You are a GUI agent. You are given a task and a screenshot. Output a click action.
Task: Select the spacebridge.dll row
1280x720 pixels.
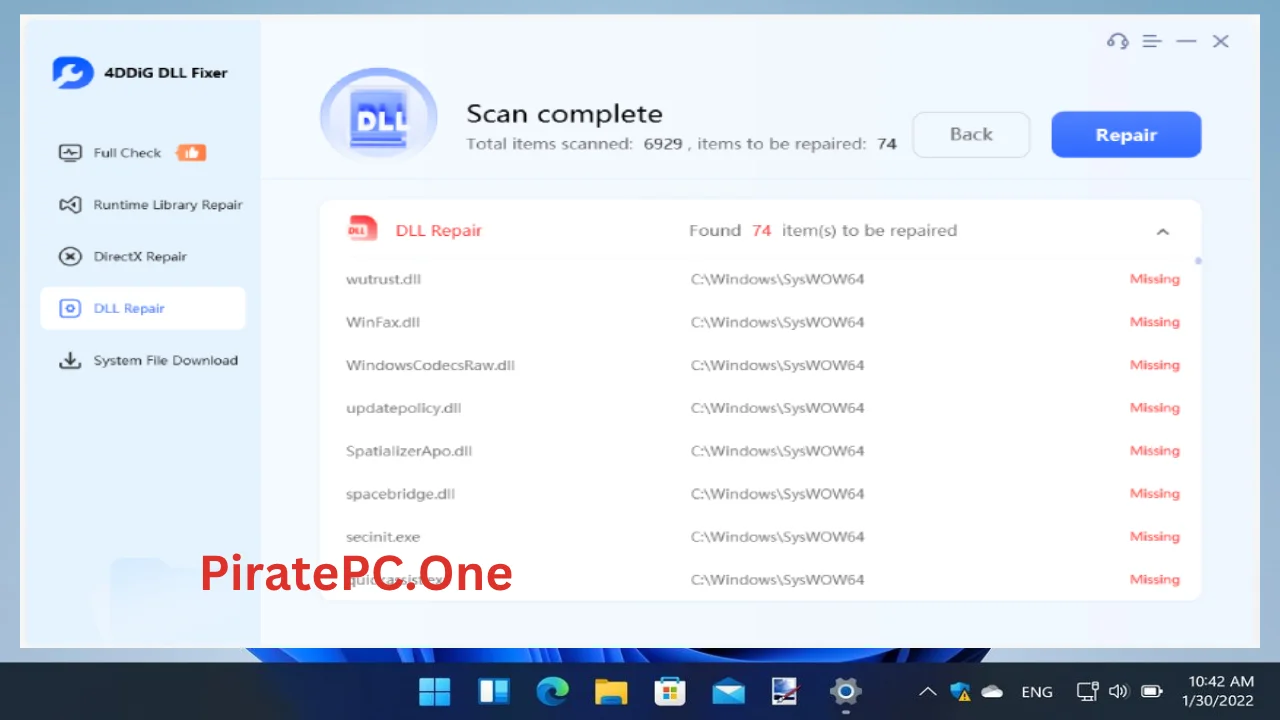pos(761,494)
